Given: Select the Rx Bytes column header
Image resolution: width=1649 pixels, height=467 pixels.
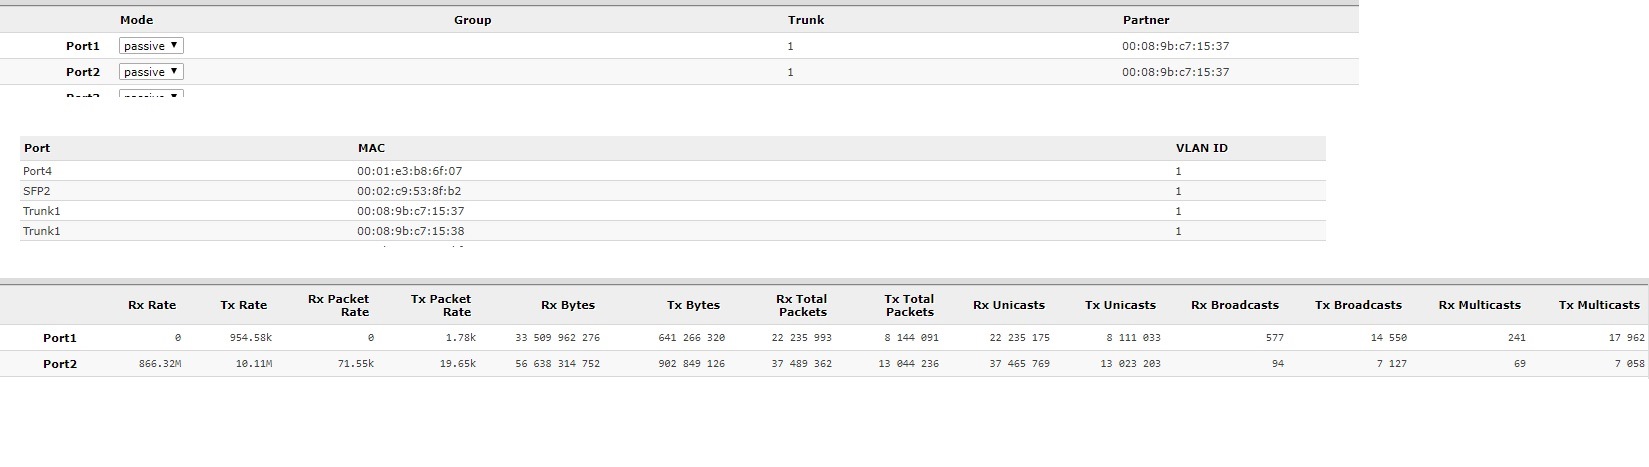Looking at the screenshot, I should click(x=568, y=305).
